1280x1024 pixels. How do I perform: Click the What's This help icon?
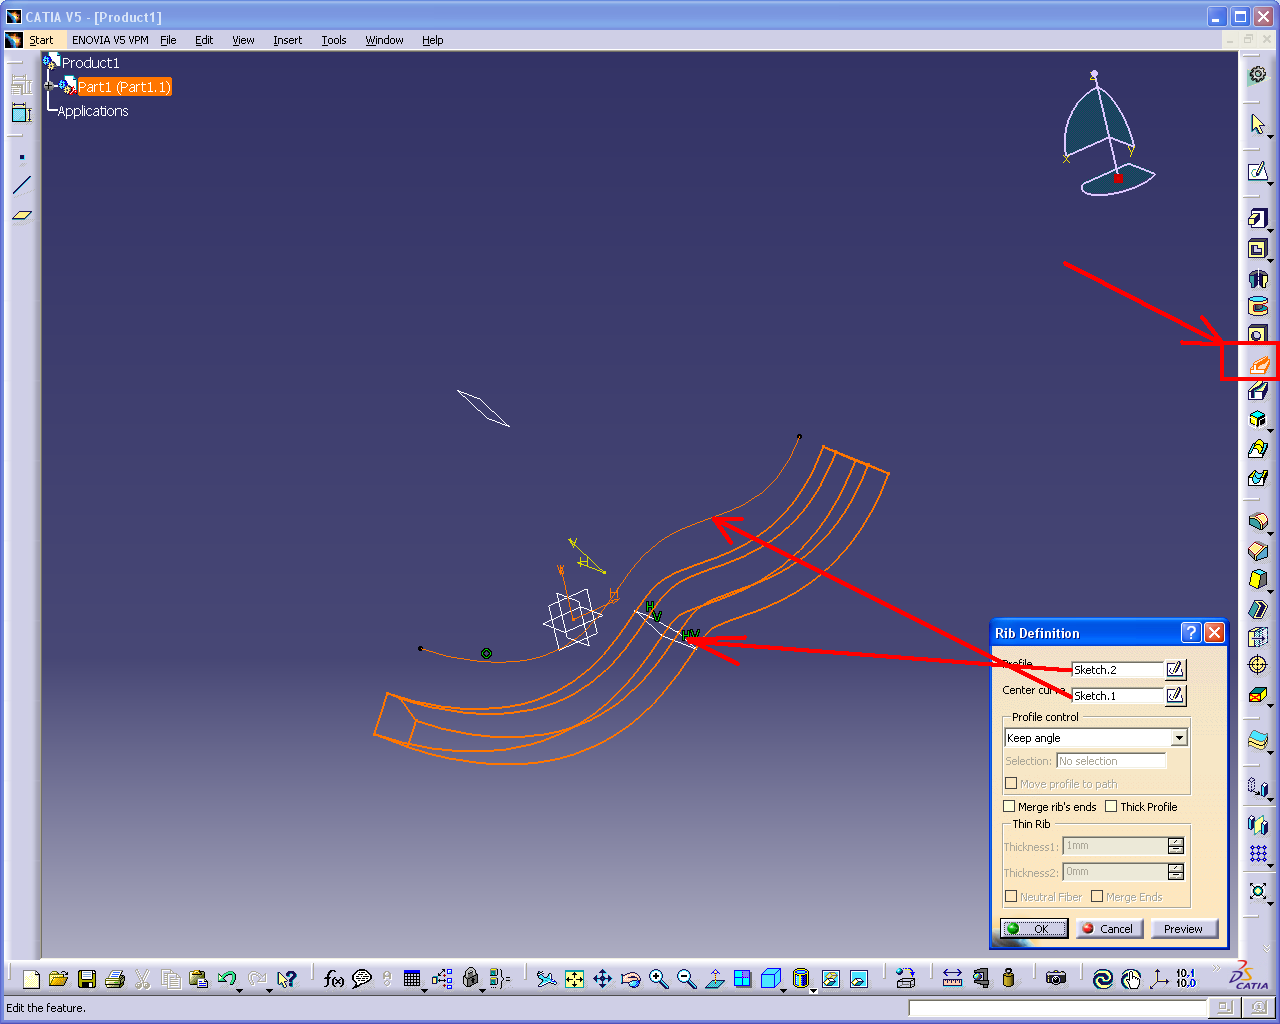click(287, 979)
